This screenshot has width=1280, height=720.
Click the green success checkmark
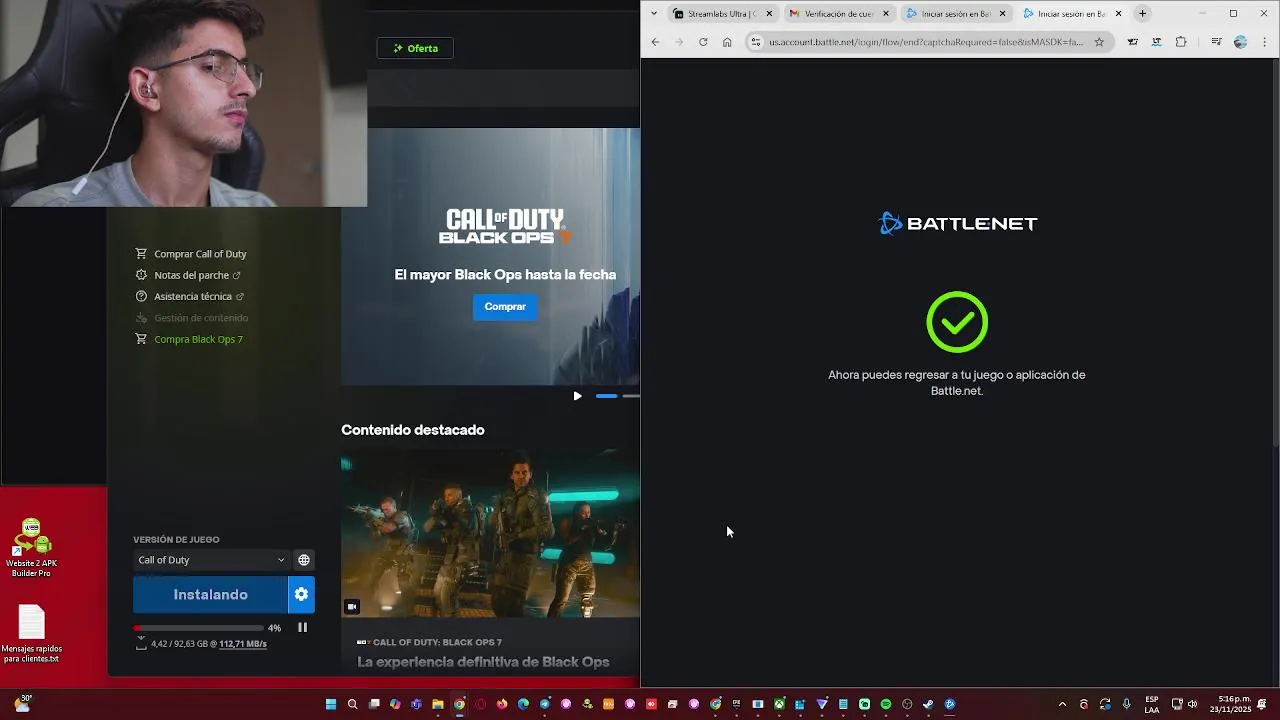pos(957,322)
